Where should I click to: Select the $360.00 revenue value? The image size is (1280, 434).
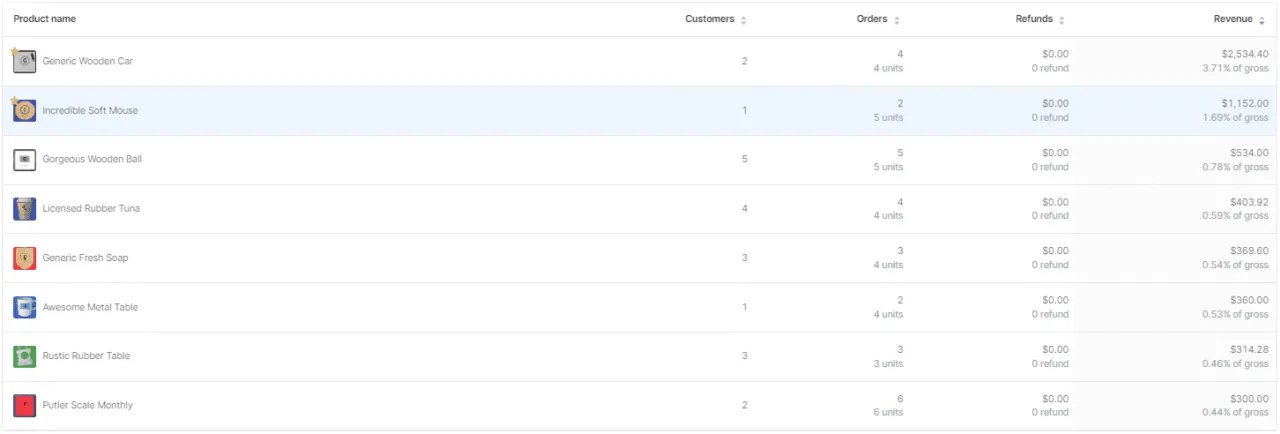(x=1250, y=300)
